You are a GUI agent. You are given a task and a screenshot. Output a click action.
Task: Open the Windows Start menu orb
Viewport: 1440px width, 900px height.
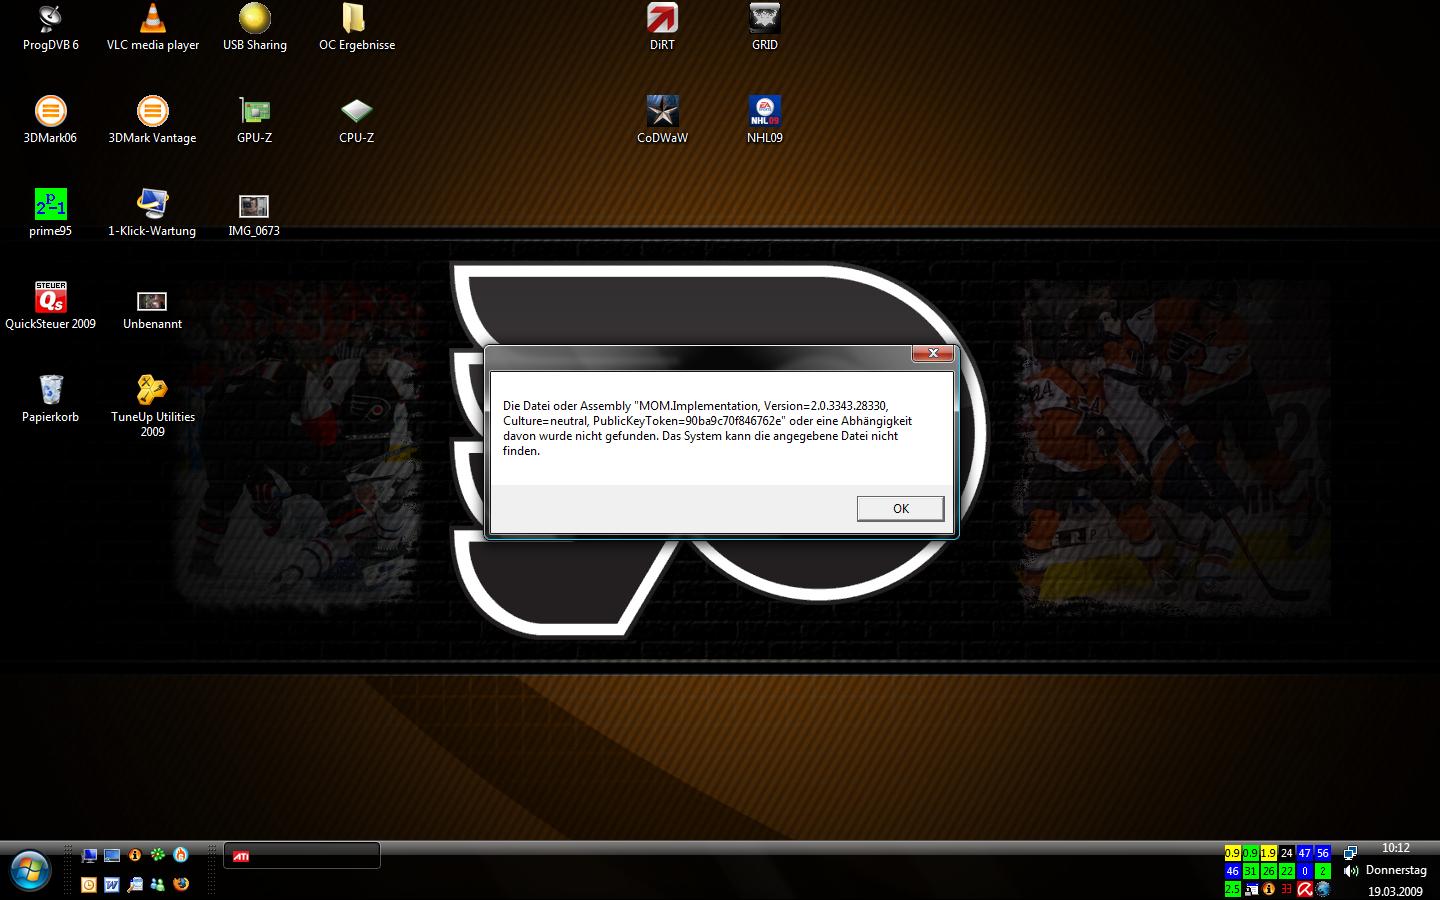tap(30, 870)
